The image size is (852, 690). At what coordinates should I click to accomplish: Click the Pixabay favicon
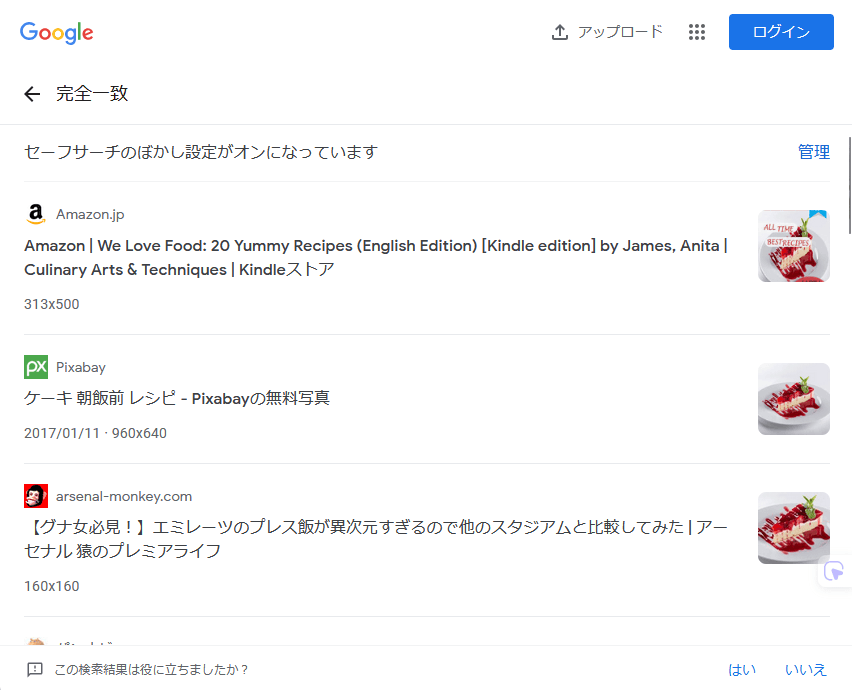pos(36,367)
